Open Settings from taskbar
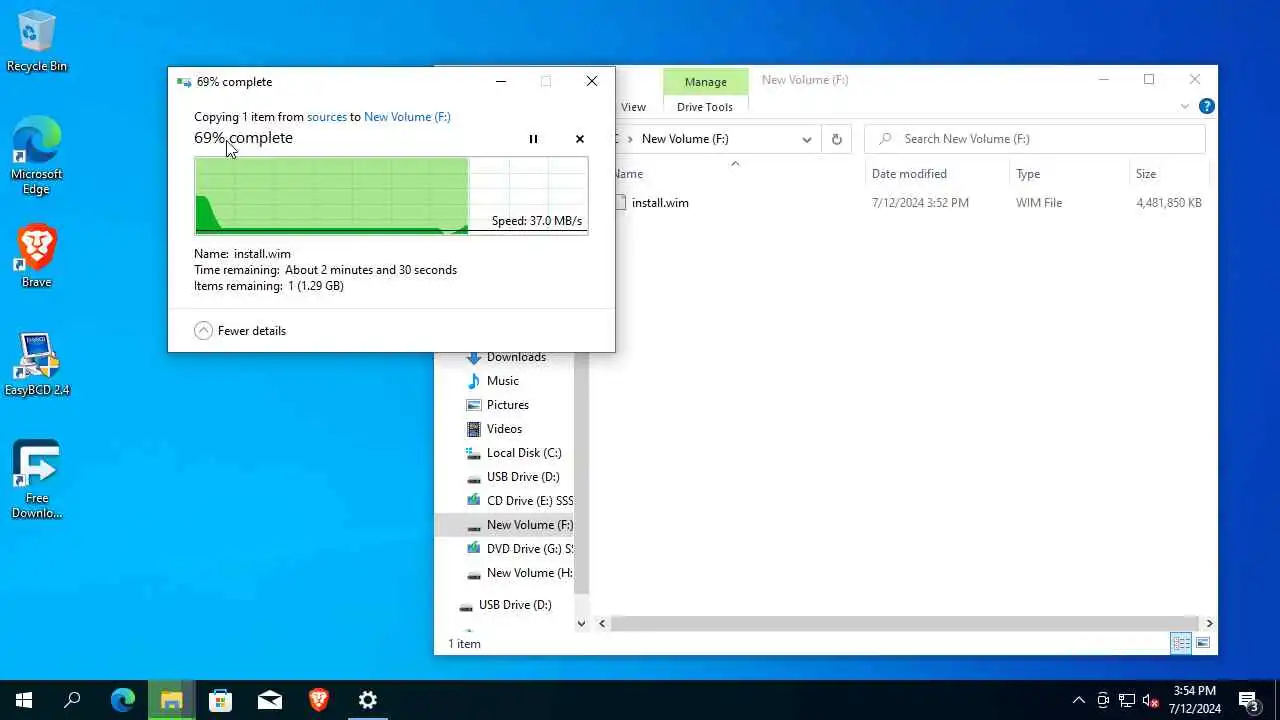Image resolution: width=1280 pixels, height=720 pixels. tap(367, 700)
